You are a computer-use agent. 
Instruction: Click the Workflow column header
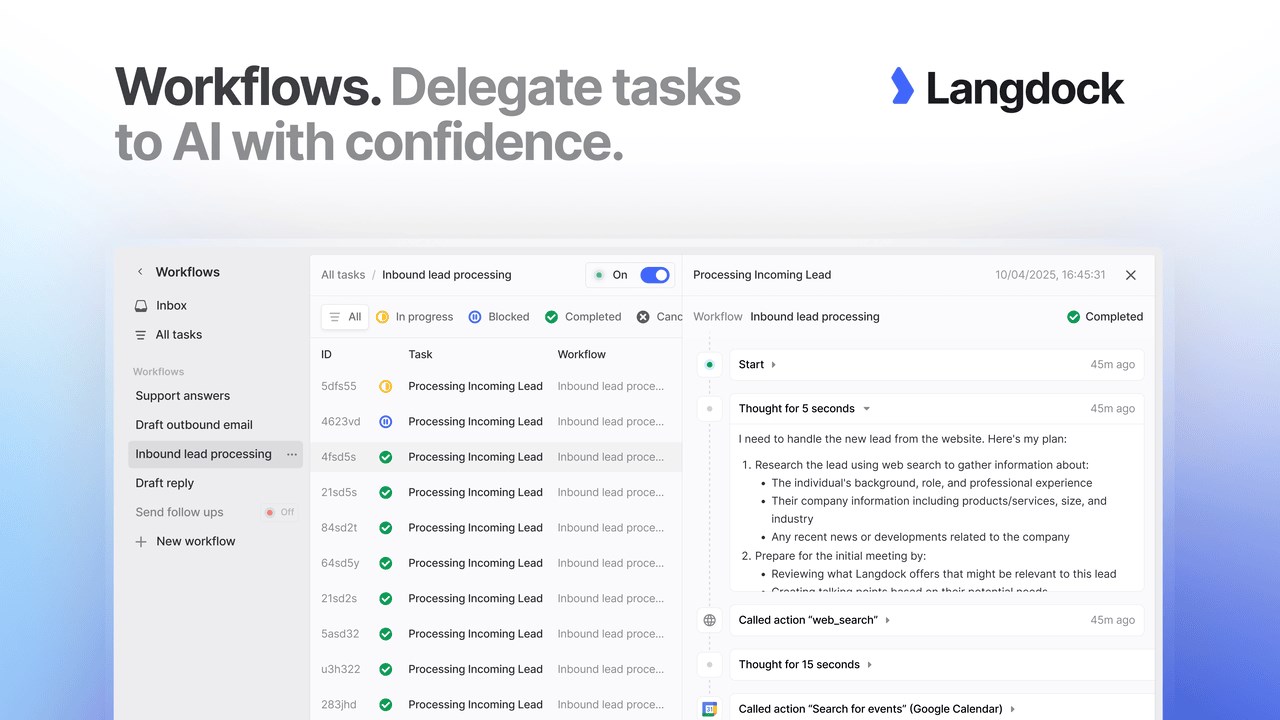click(582, 355)
